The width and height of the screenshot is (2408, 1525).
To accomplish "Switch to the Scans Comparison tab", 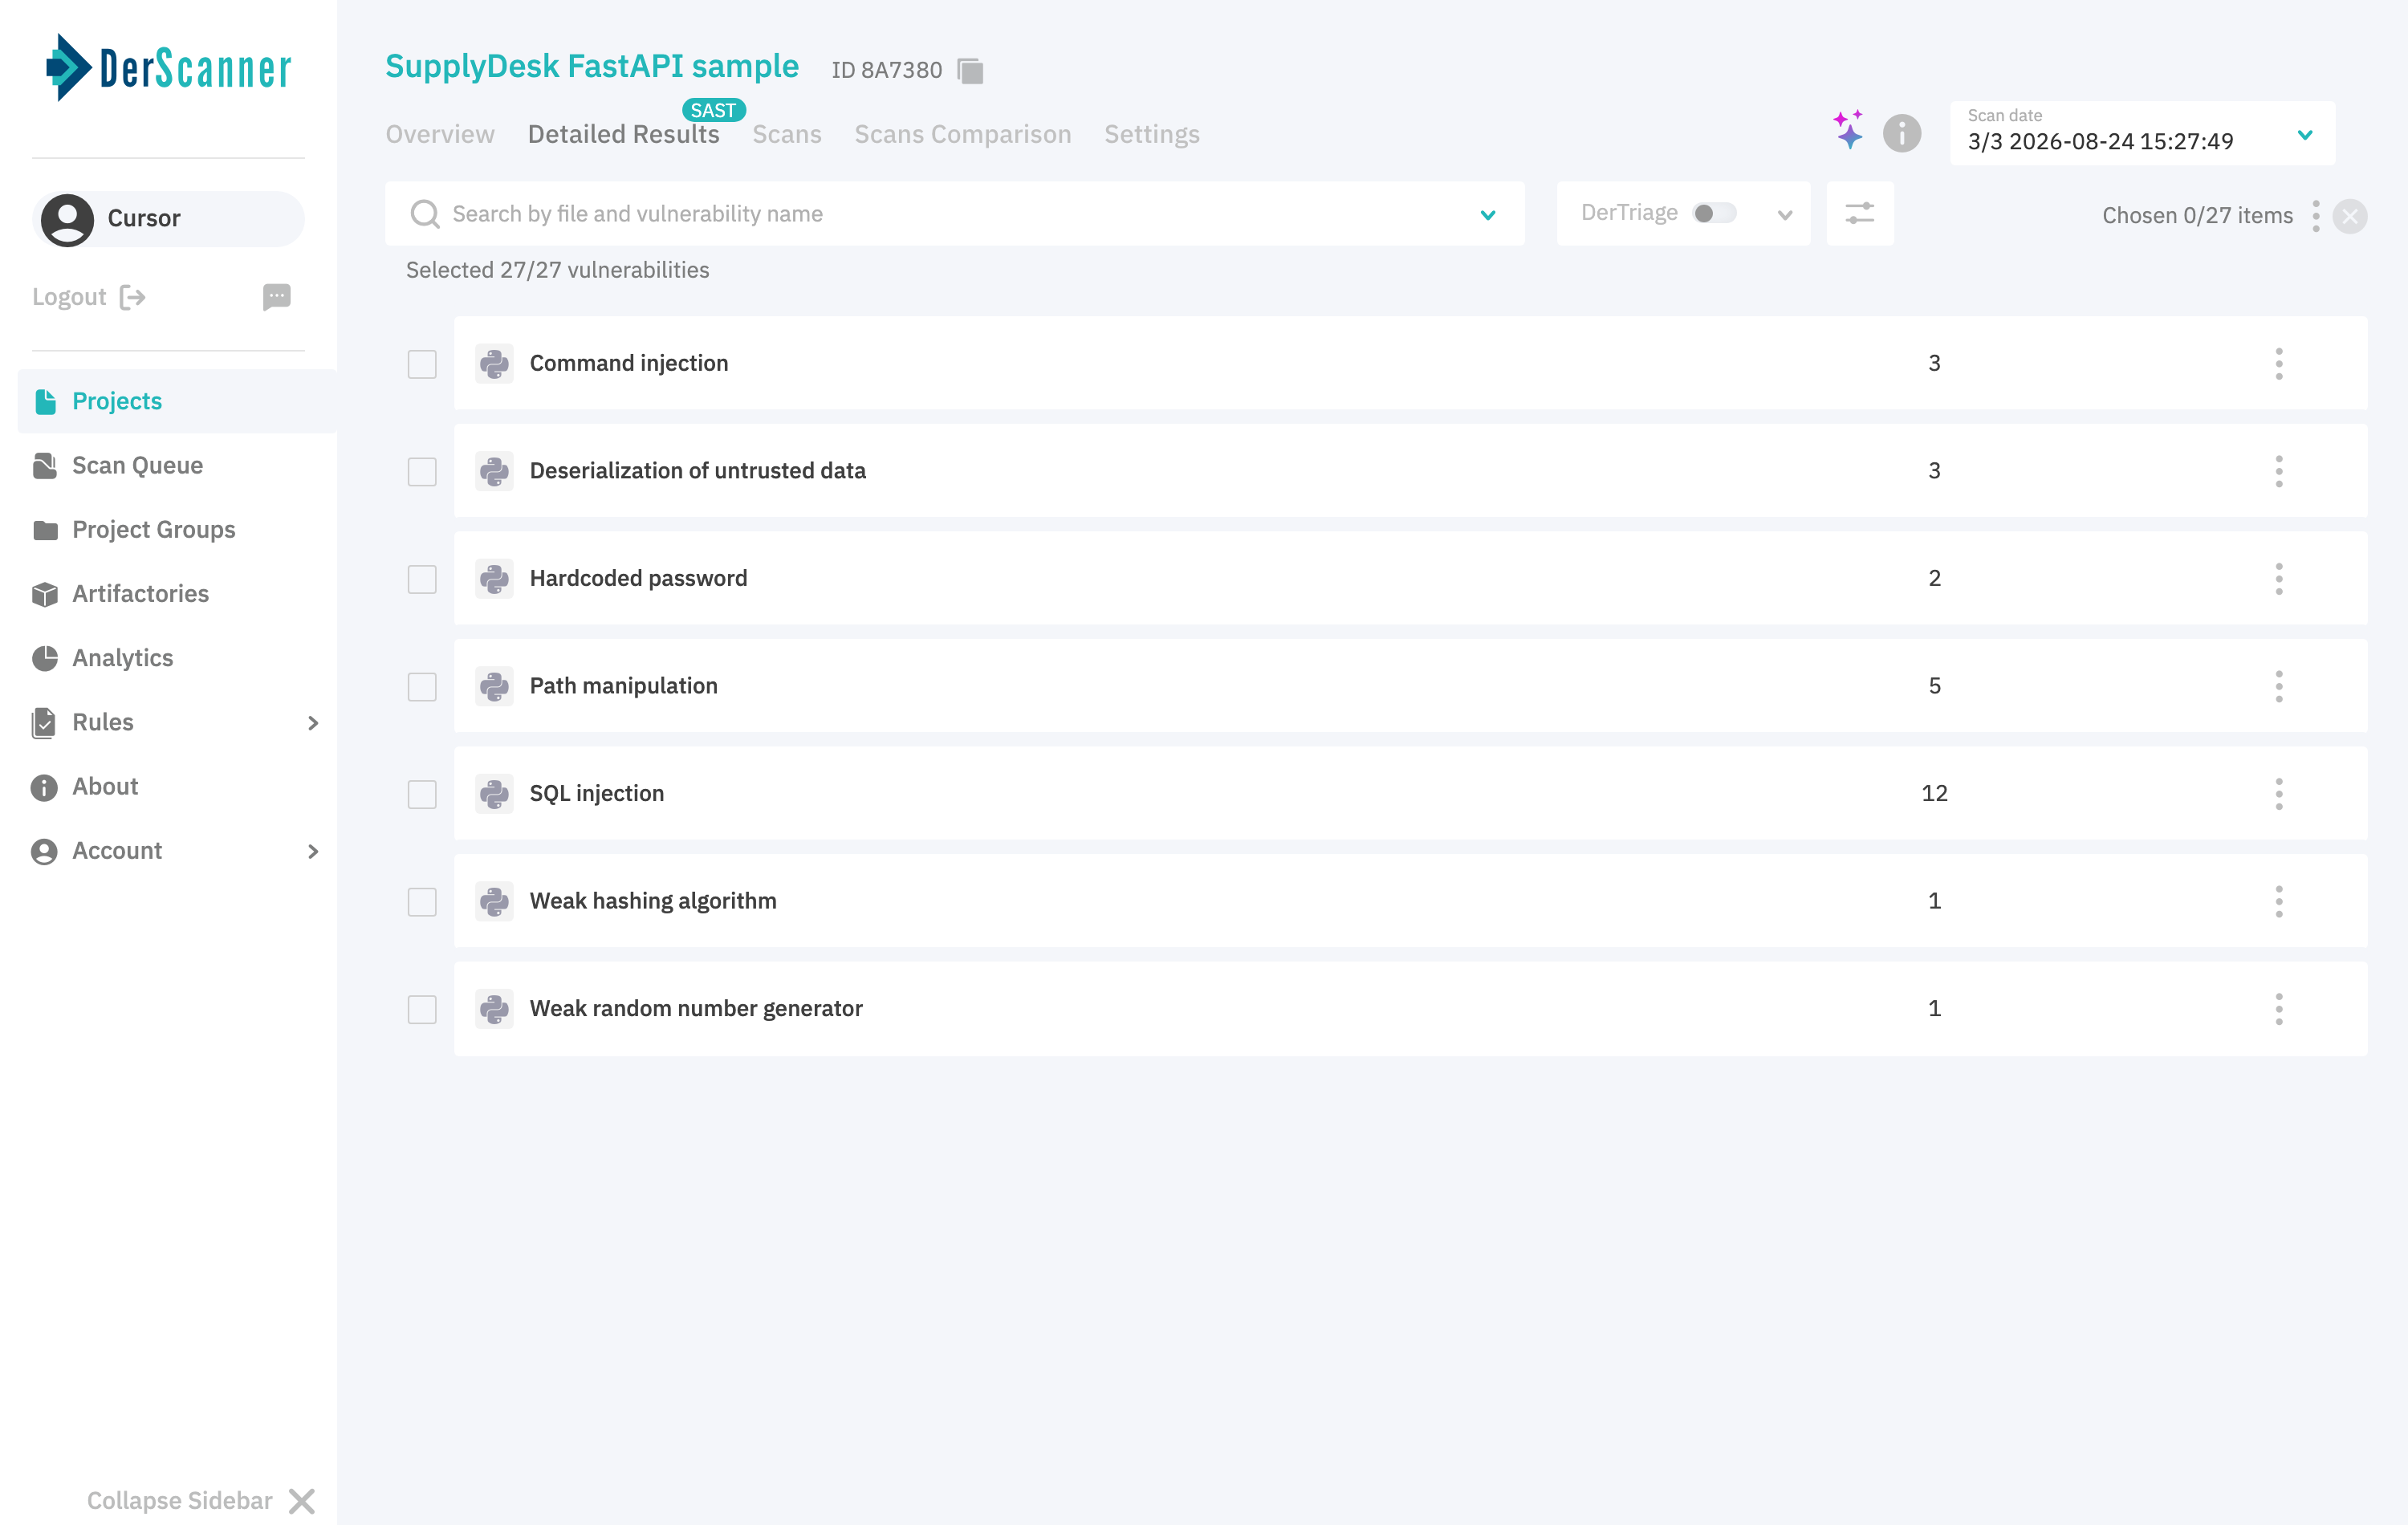I will [962, 134].
